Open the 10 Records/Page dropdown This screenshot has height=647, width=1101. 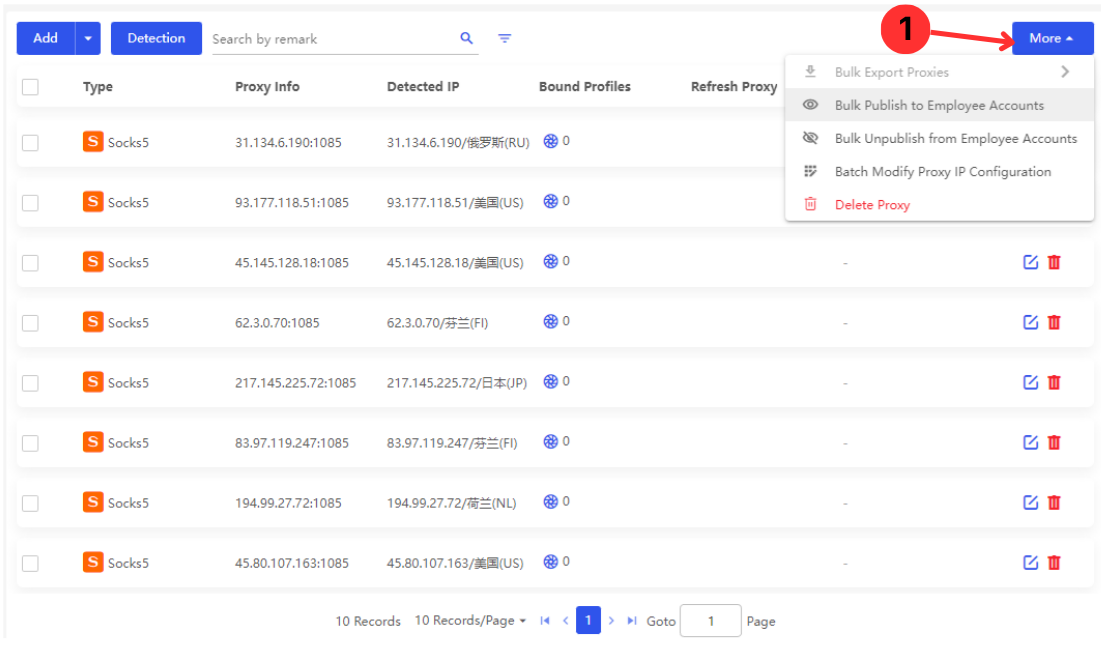pyautogui.click(x=470, y=620)
